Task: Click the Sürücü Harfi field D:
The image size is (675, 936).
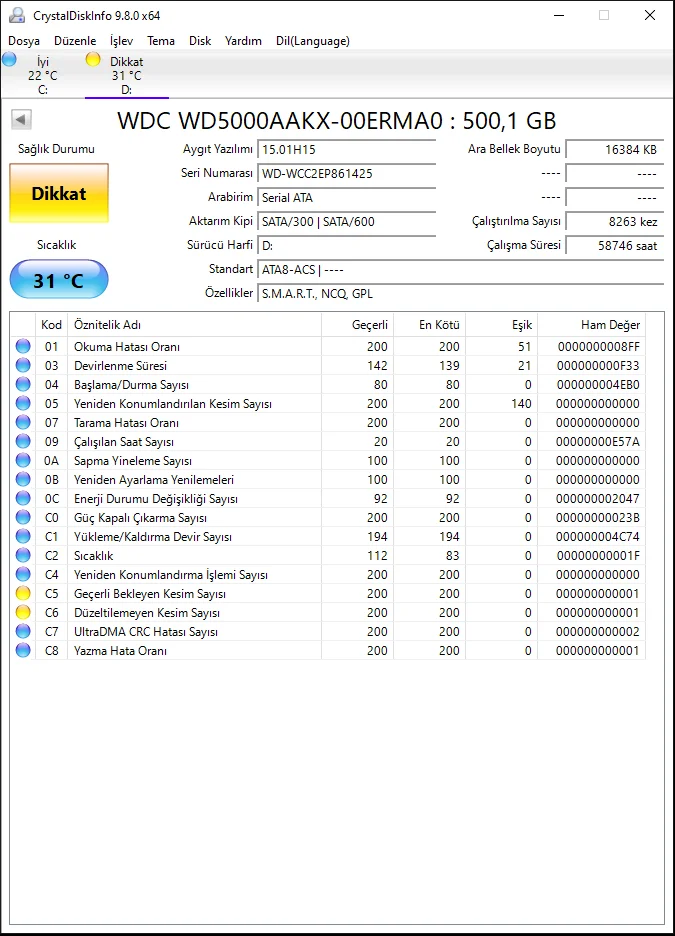Action: [x=347, y=245]
